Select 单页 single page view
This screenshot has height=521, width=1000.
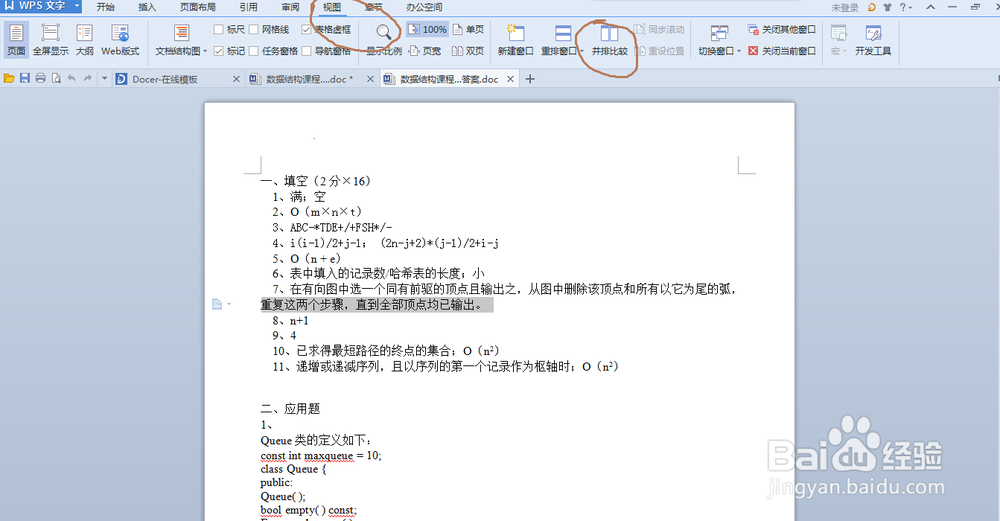[x=468, y=29]
